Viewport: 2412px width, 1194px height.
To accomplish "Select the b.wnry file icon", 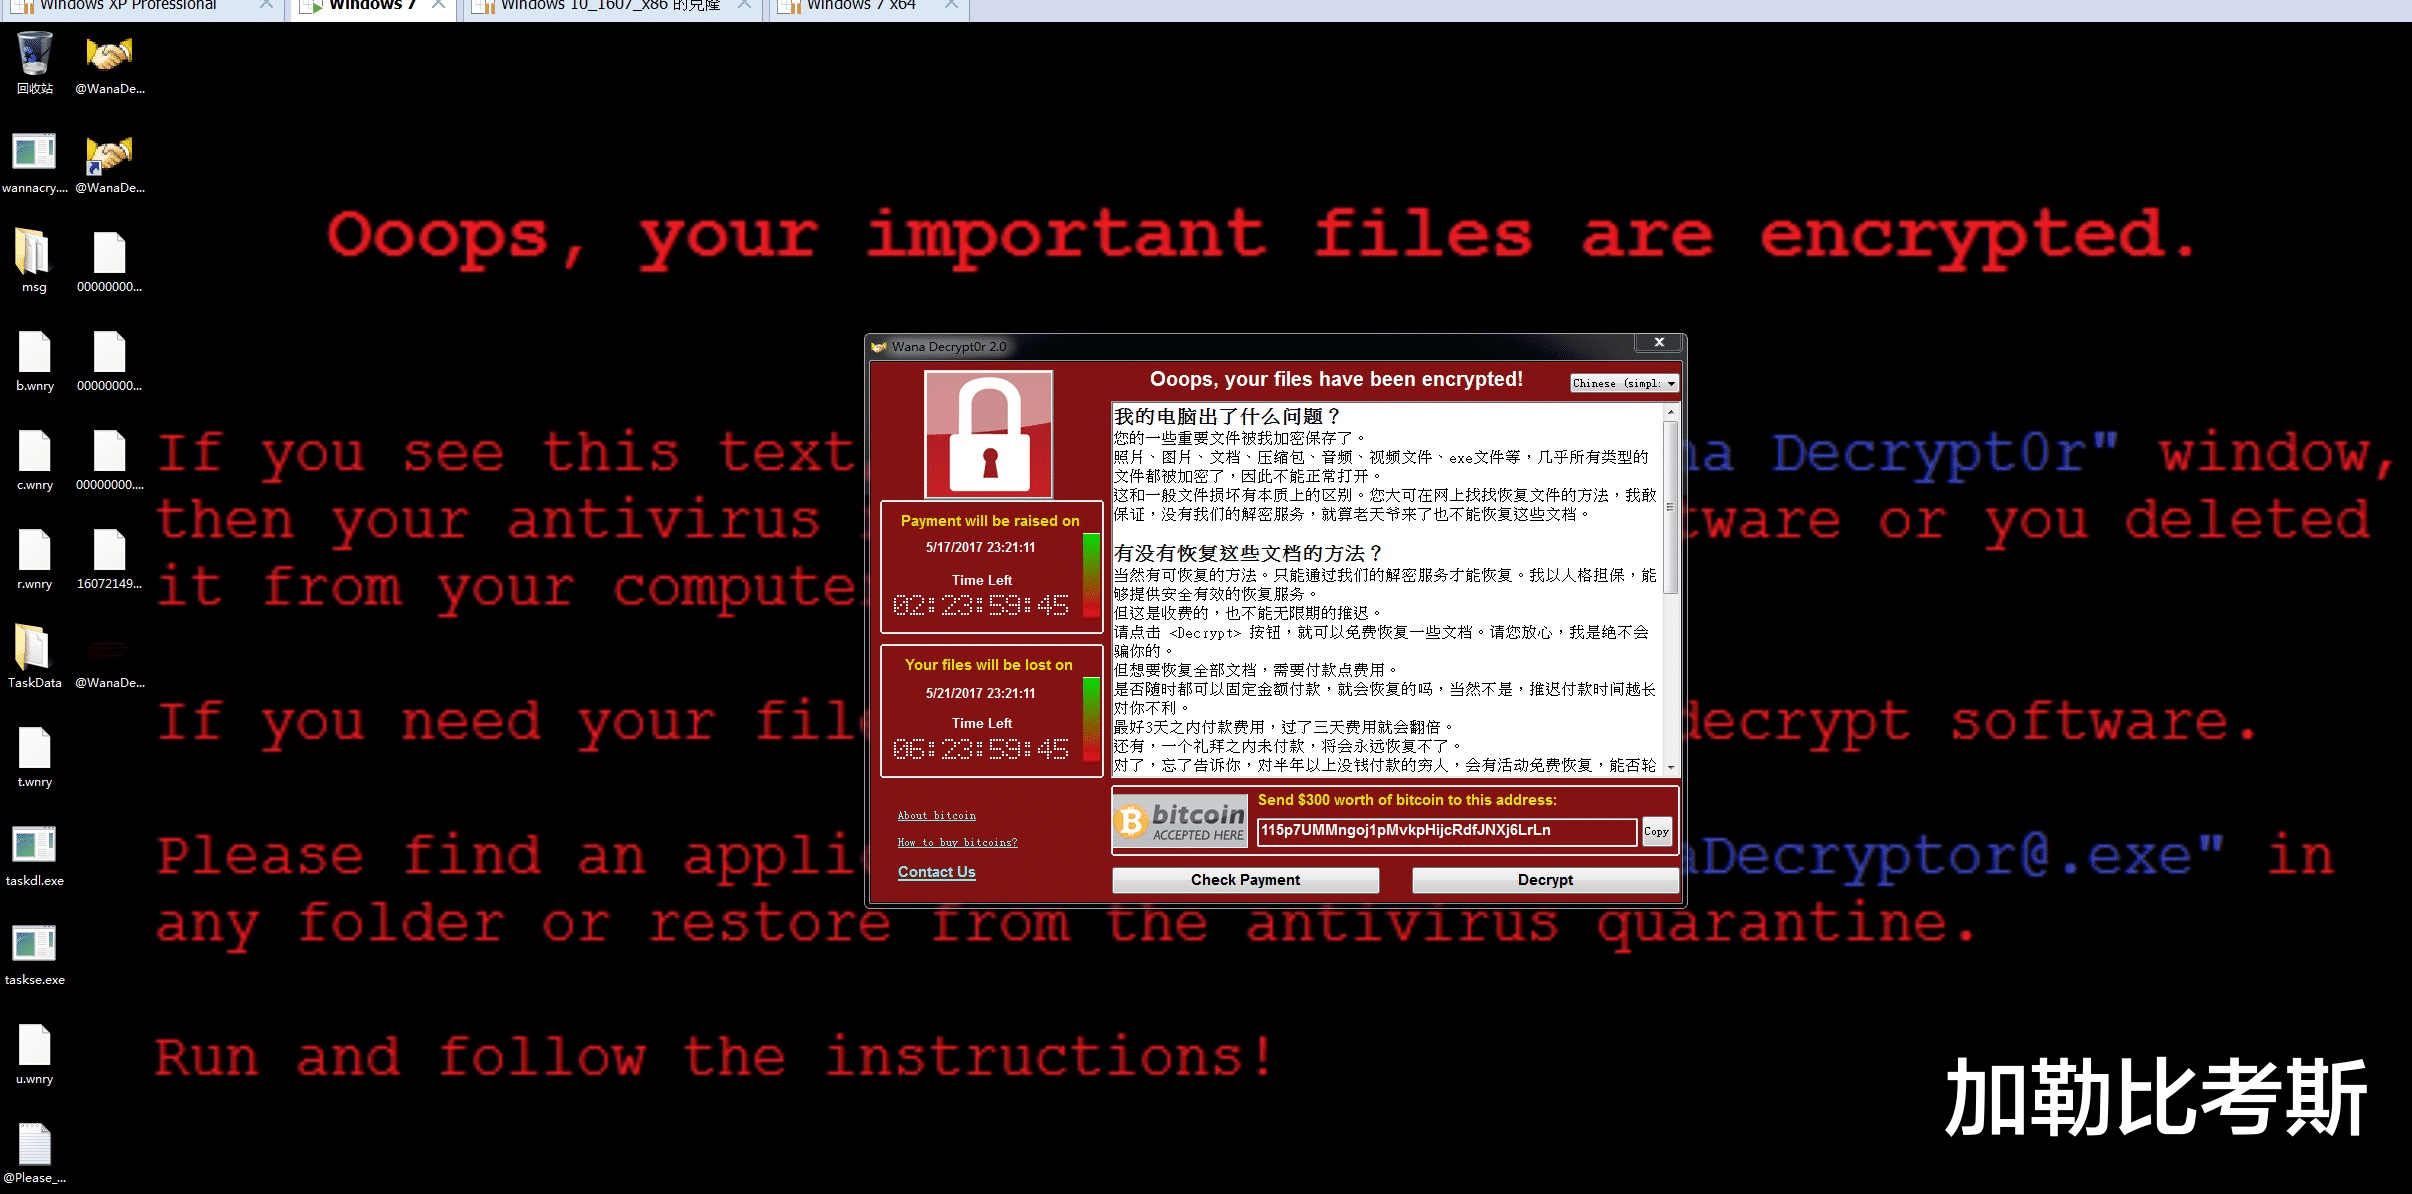I will [35, 360].
